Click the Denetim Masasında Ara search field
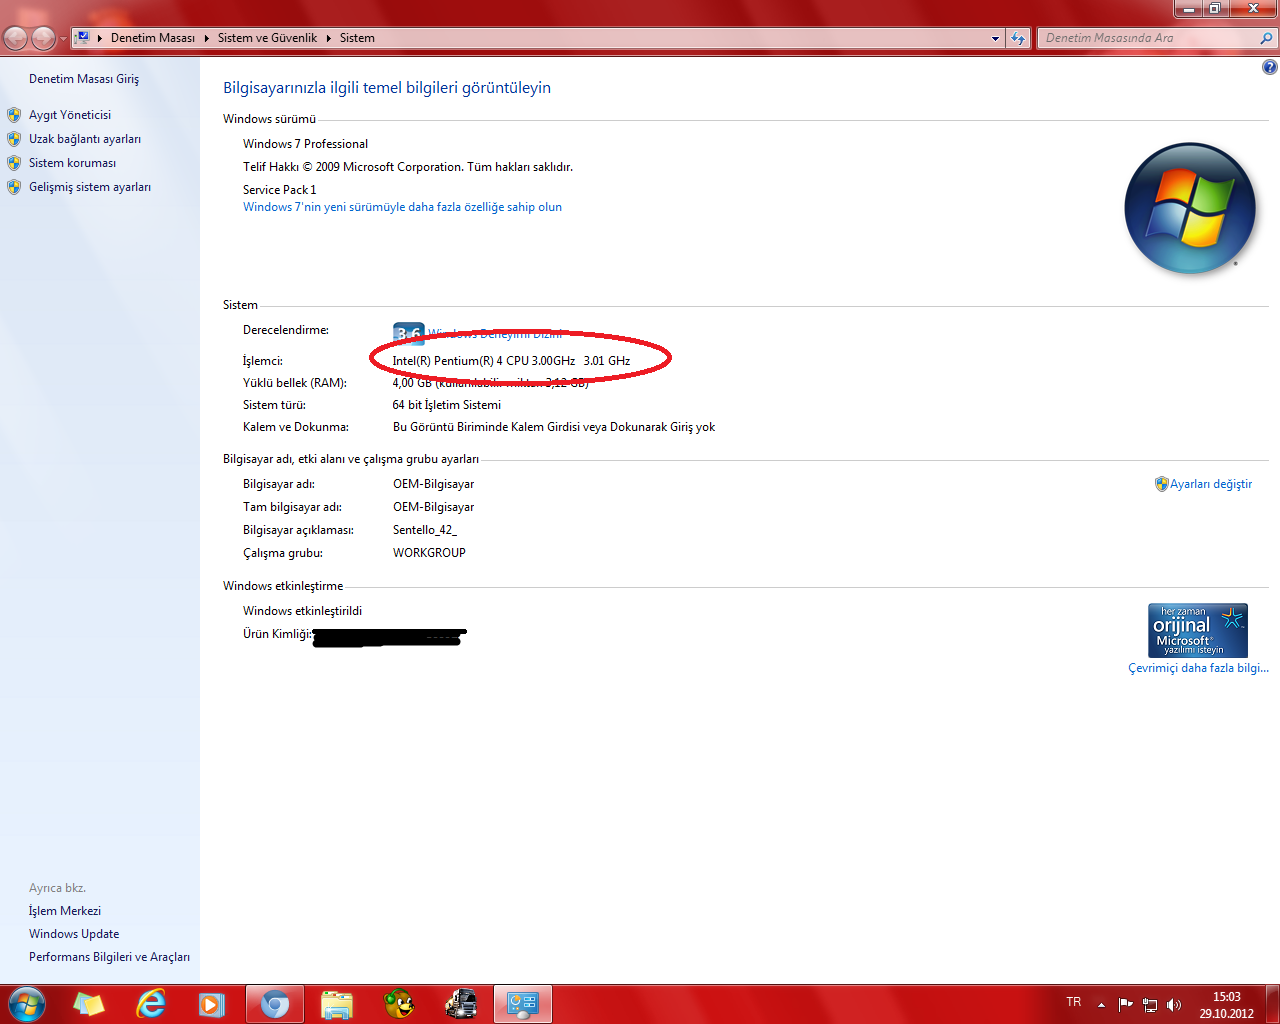 click(1148, 38)
